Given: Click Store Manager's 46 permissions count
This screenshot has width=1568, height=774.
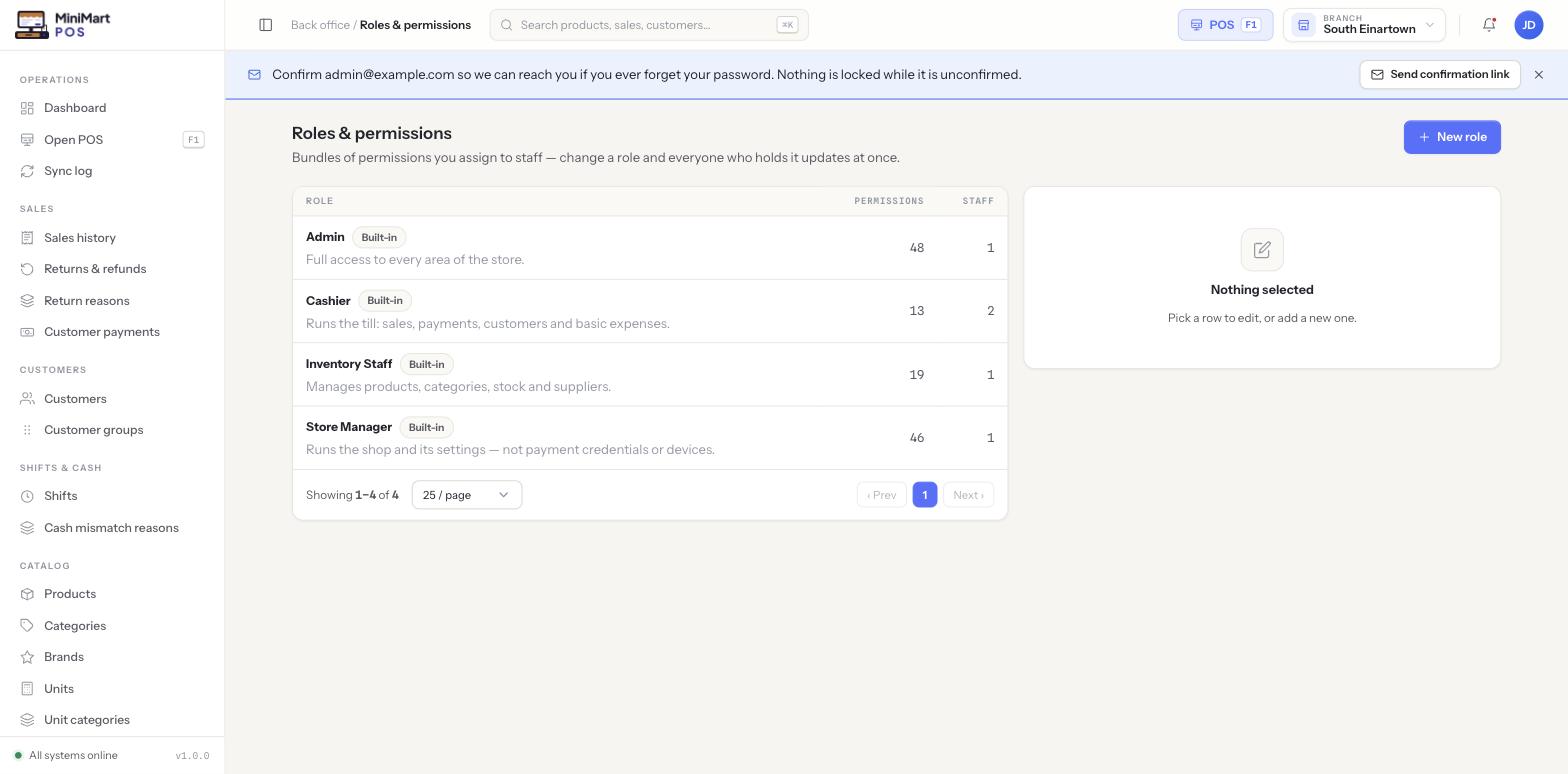Looking at the screenshot, I should (917, 438).
